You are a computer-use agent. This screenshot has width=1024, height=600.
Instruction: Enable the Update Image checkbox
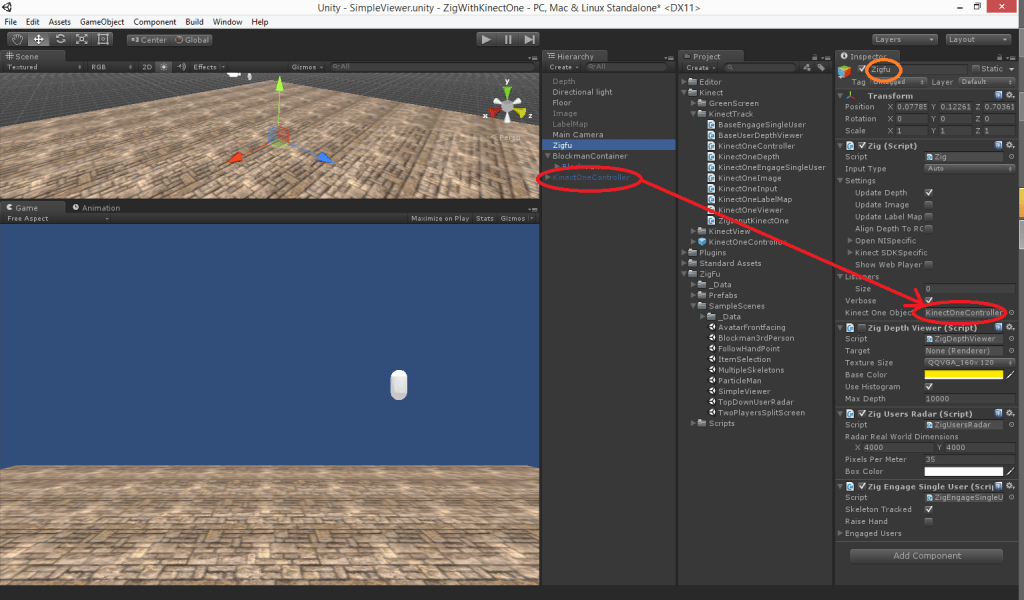(x=929, y=204)
